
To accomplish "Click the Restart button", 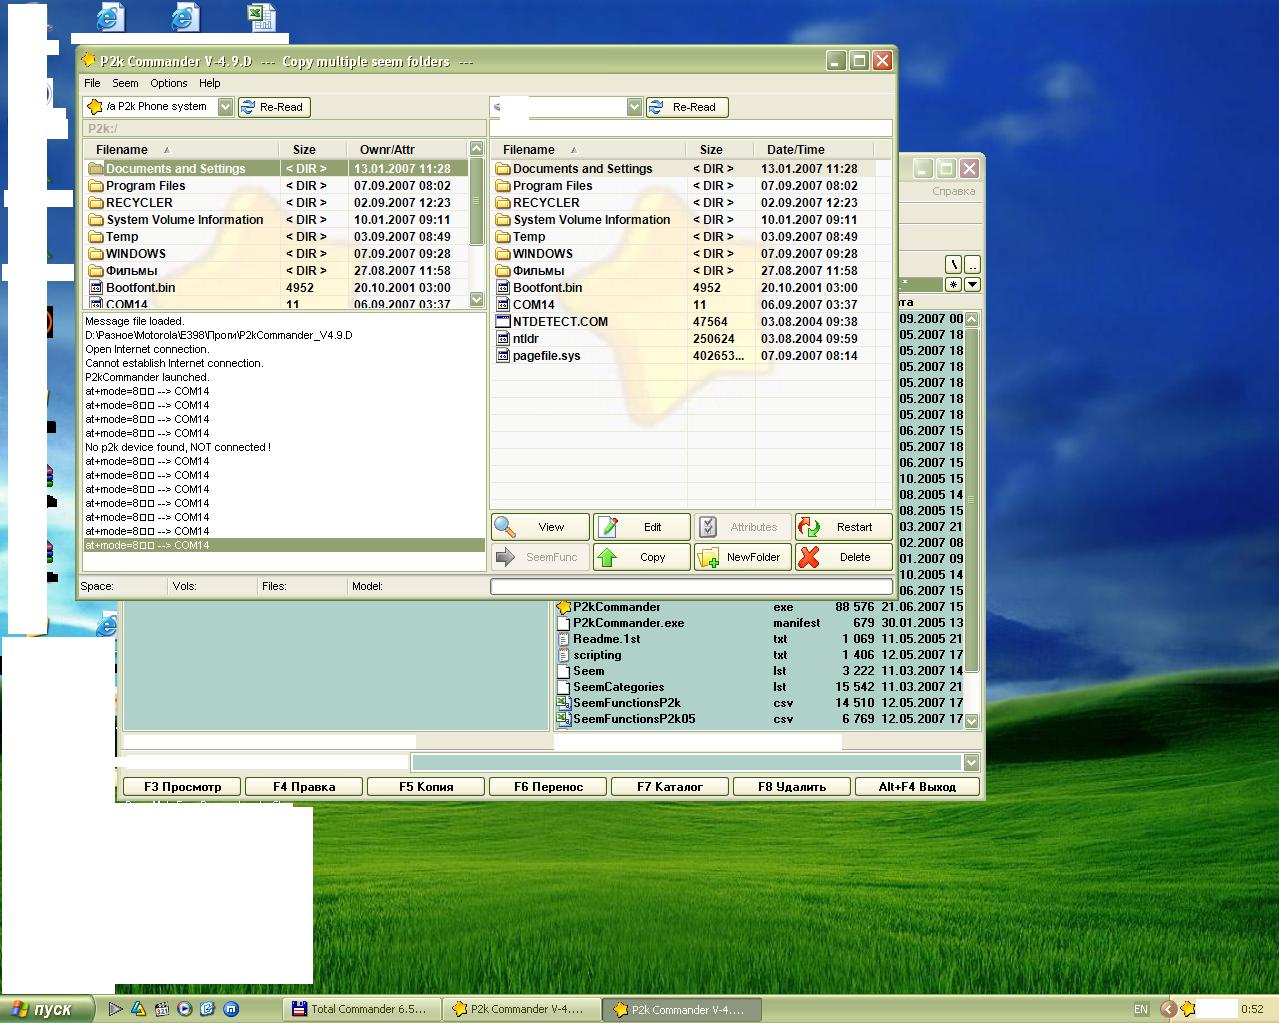I will coord(843,527).
